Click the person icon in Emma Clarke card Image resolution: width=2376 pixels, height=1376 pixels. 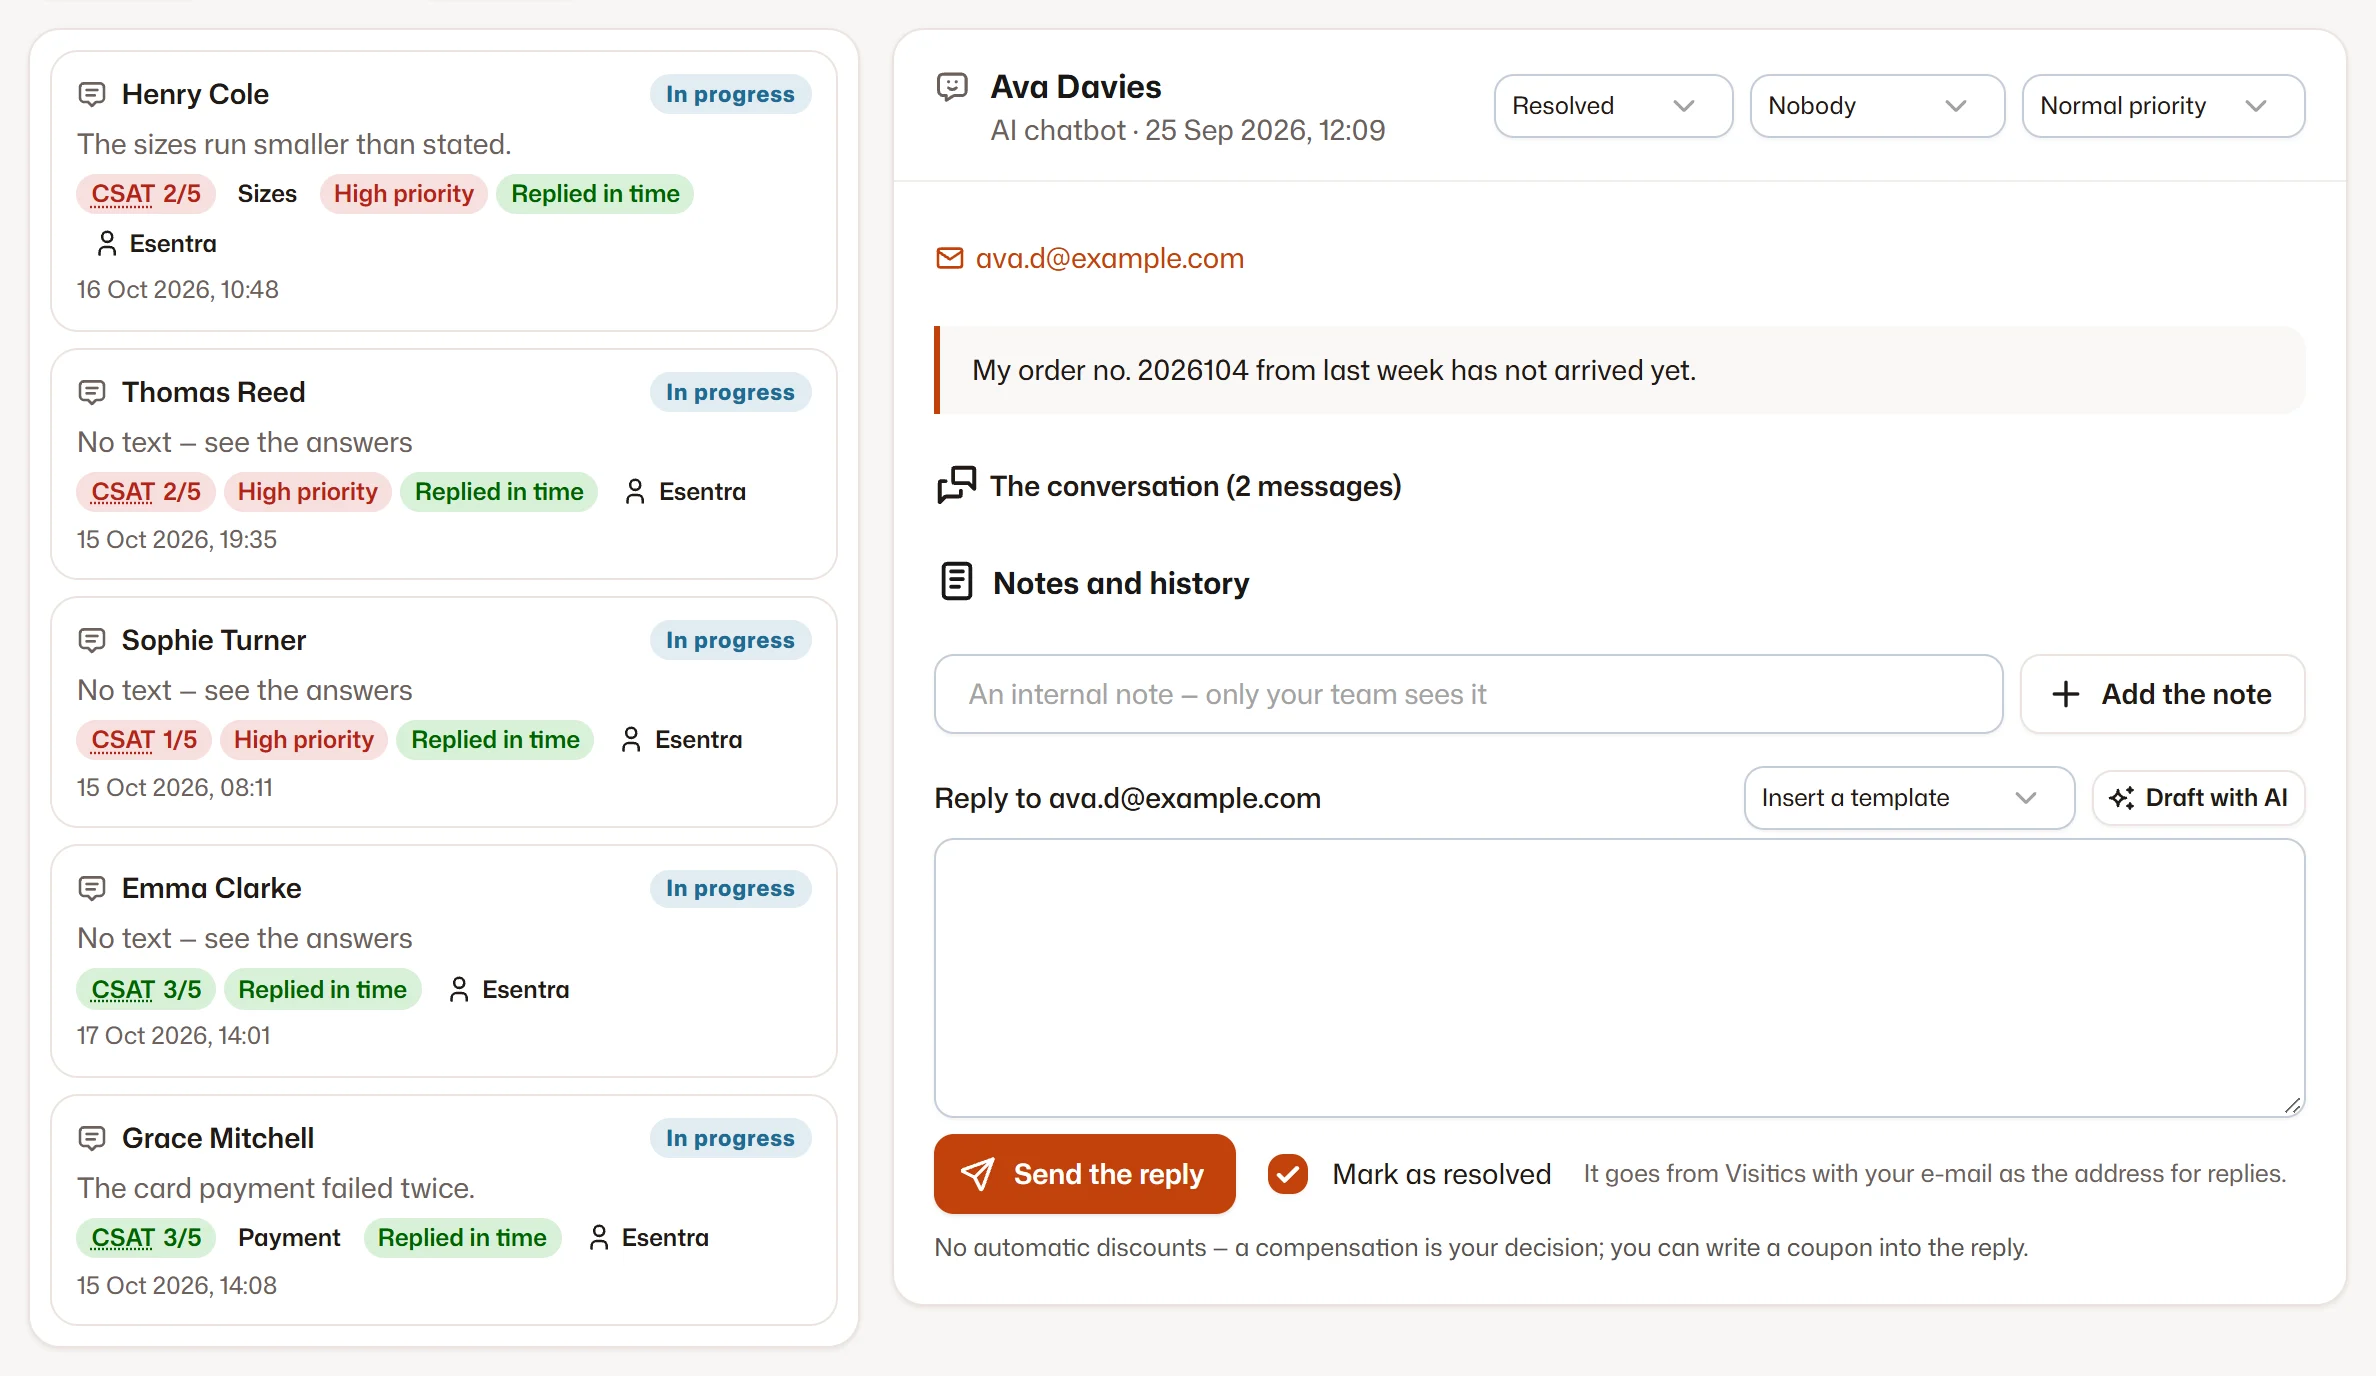(x=459, y=989)
